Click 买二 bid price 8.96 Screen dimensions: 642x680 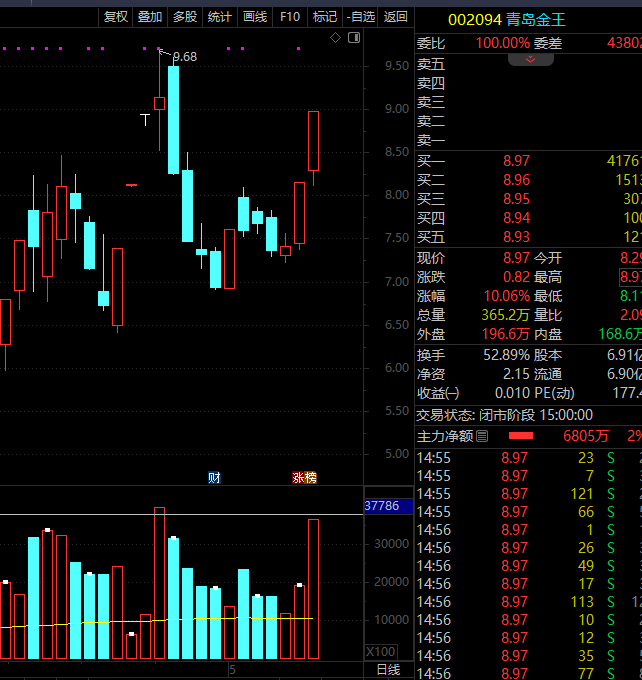point(516,180)
